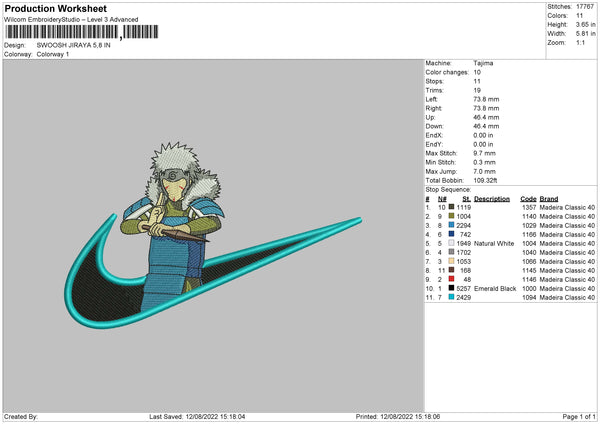
Task: Click the 'Description' column header
Action: point(492,199)
